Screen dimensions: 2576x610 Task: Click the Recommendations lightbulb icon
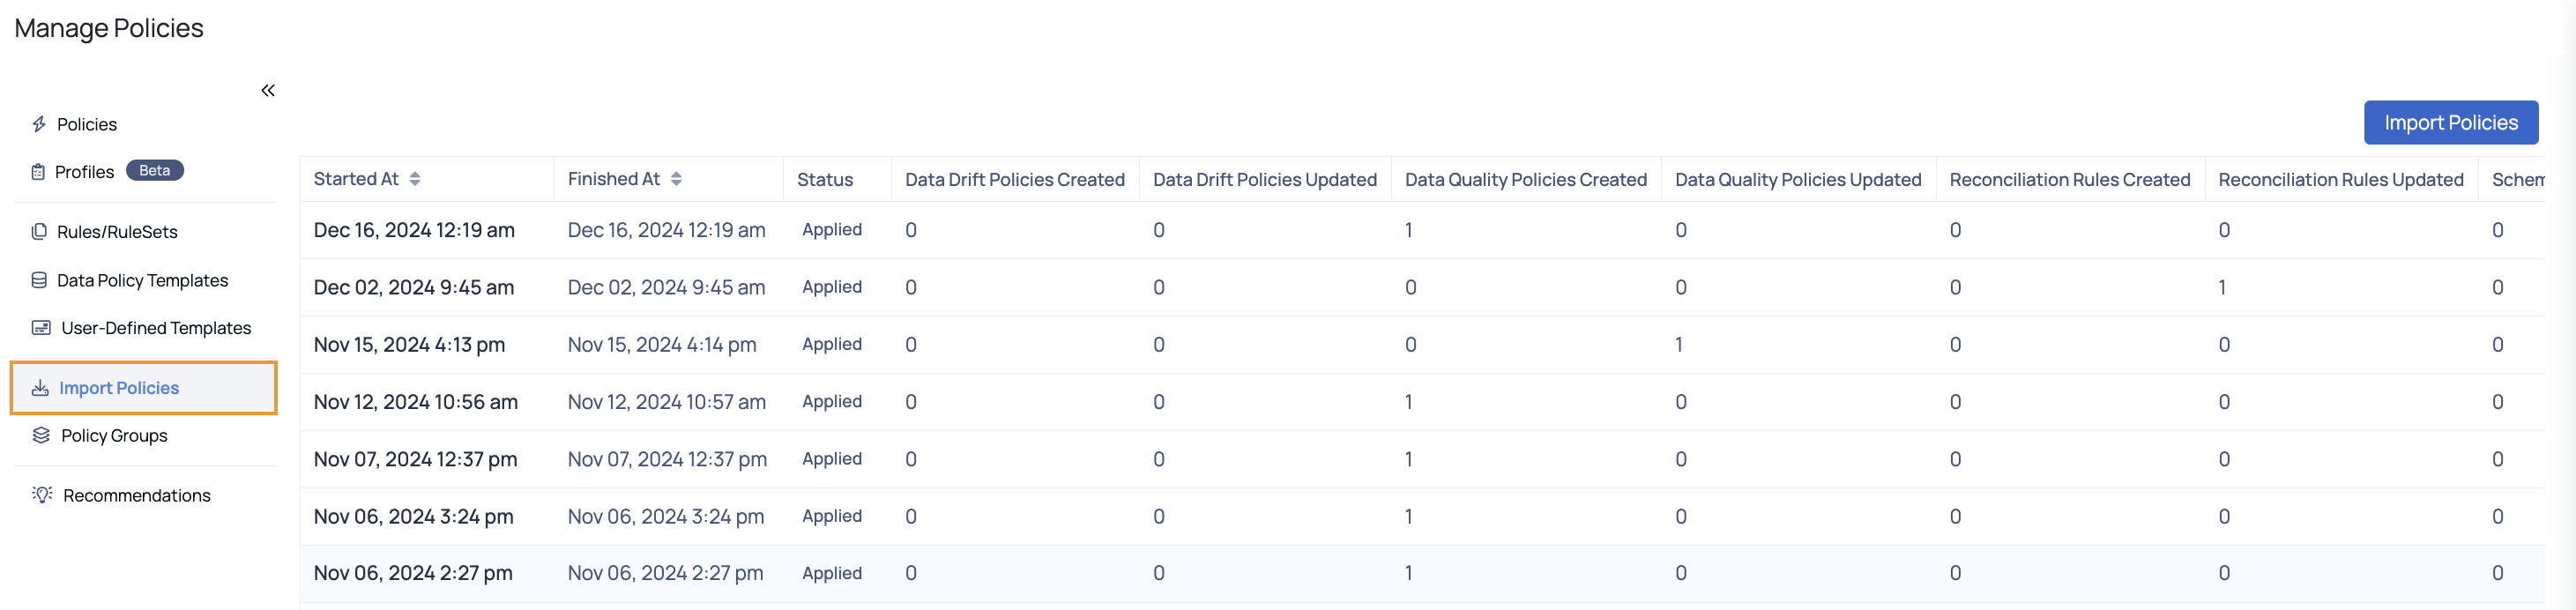(x=42, y=494)
